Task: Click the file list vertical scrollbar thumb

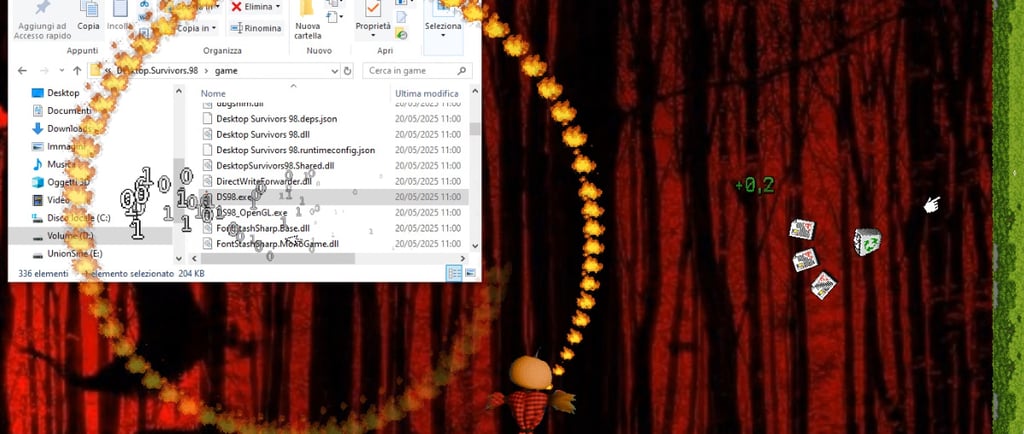Action: point(475,129)
